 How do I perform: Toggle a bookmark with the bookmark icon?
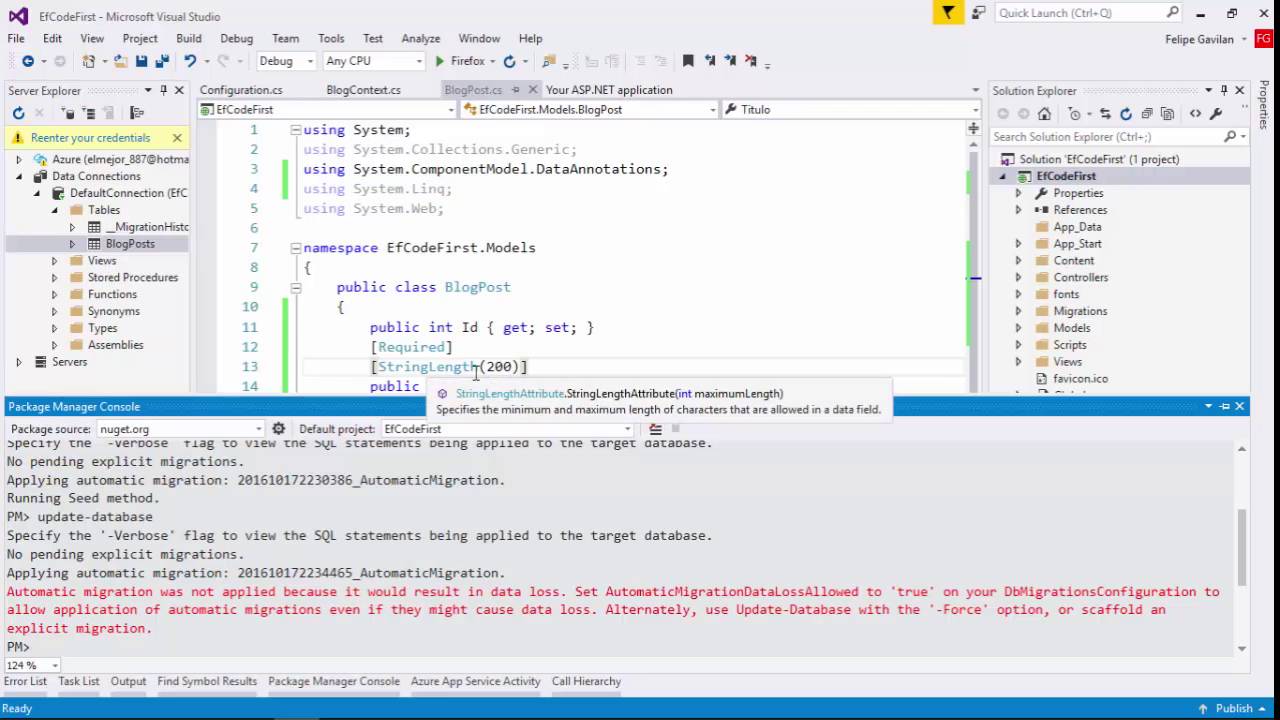tap(688, 61)
